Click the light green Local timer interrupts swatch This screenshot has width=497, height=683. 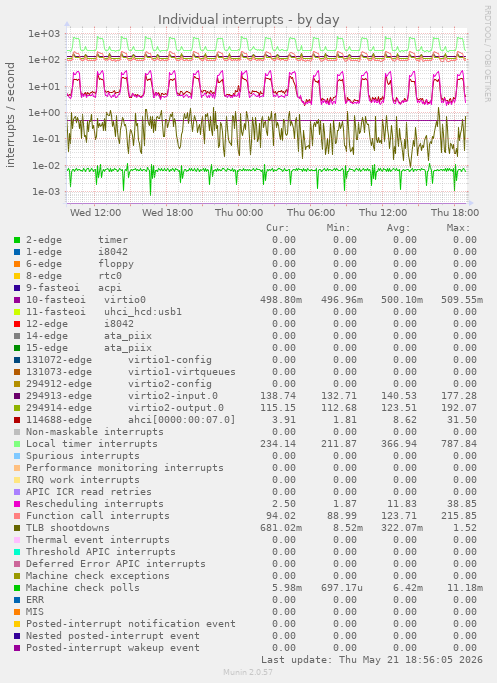pos(17,444)
